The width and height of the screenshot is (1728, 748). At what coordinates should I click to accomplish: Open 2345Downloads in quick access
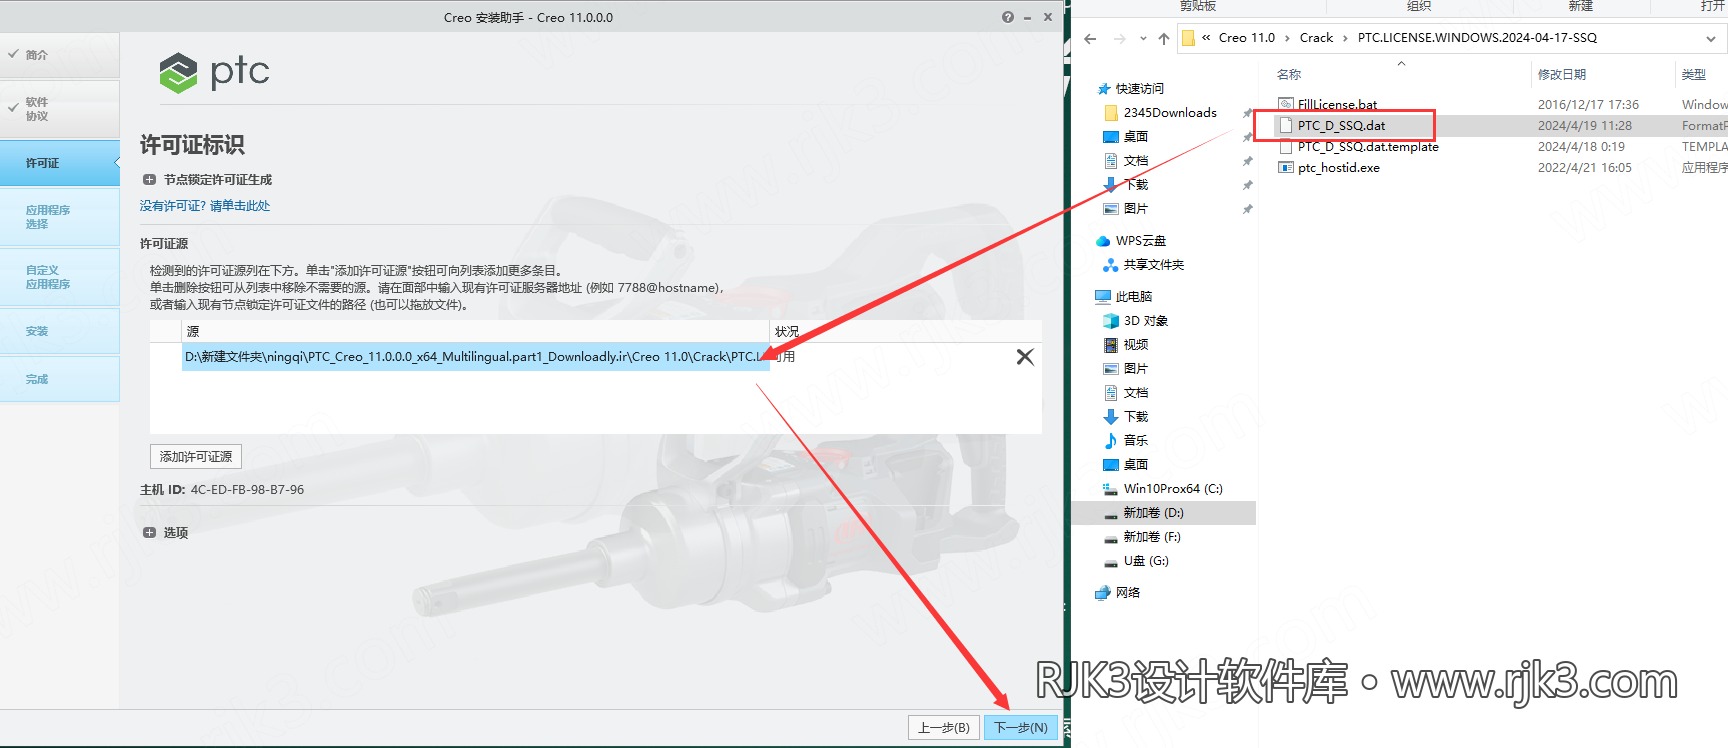(x=1170, y=113)
